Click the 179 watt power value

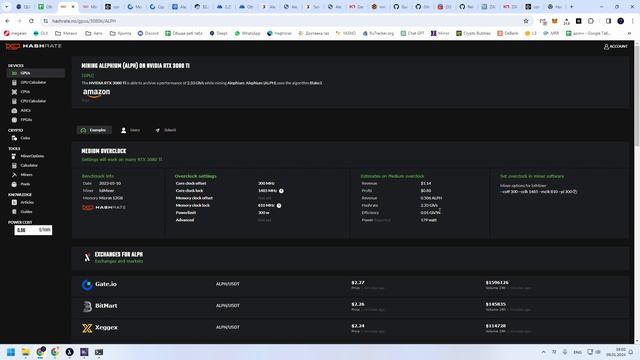tap(429, 220)
